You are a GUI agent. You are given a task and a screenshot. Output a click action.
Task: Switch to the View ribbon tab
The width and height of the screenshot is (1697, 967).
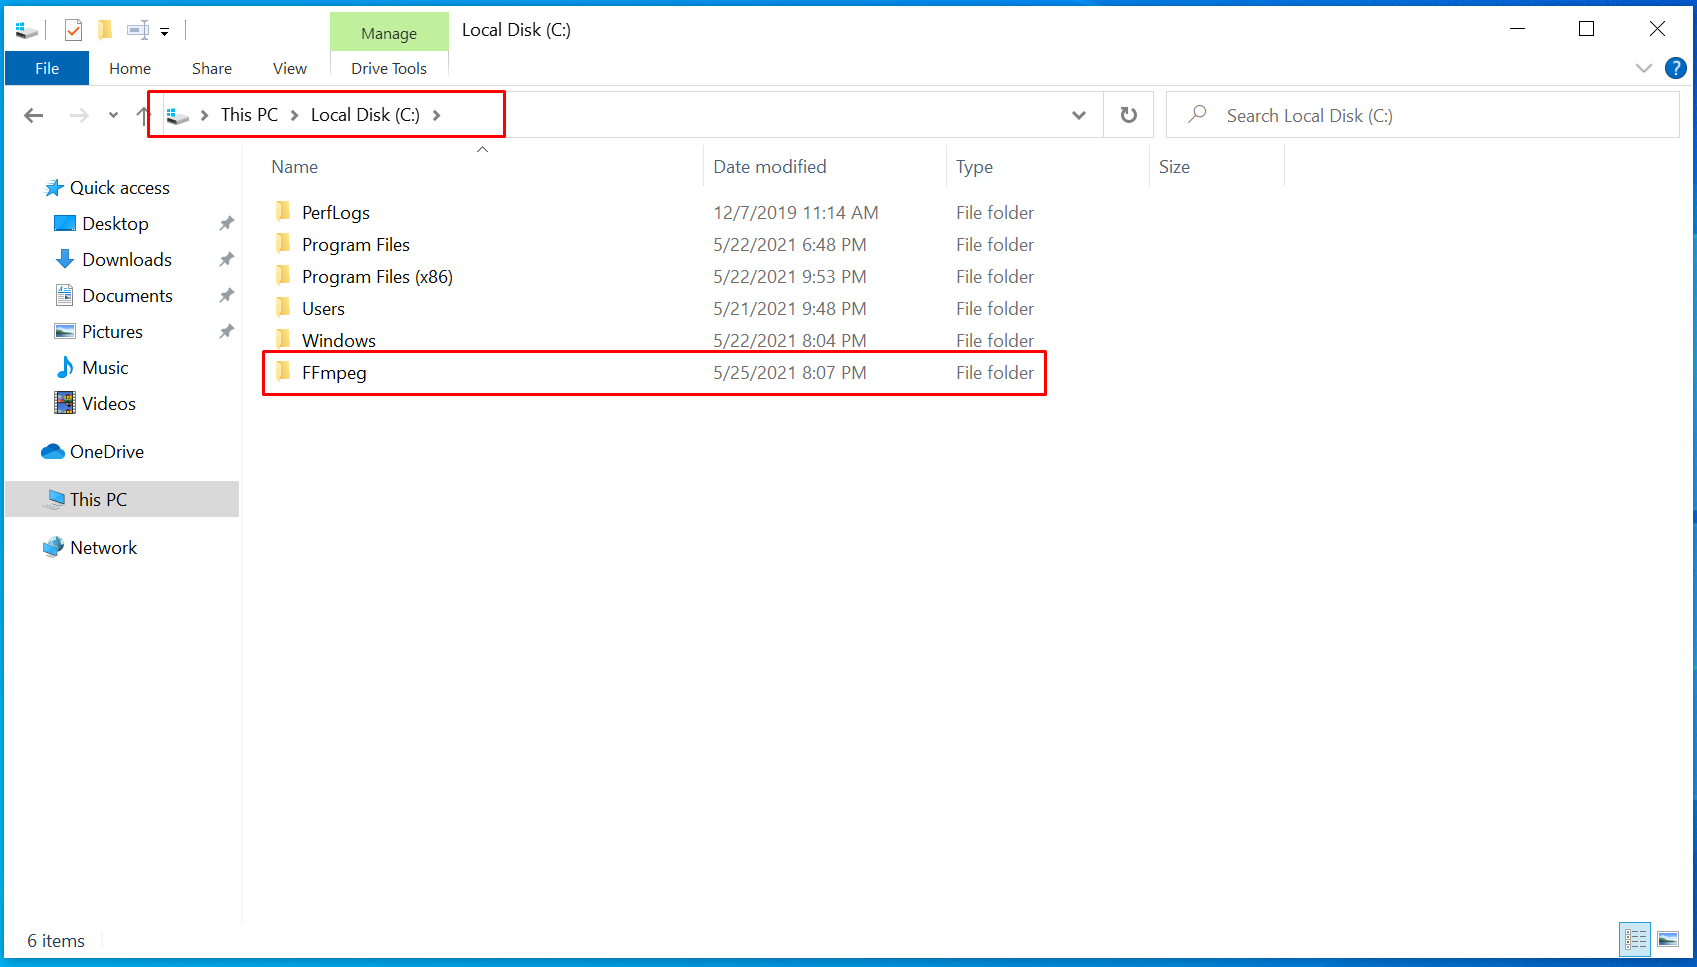(x=289, y=68)
